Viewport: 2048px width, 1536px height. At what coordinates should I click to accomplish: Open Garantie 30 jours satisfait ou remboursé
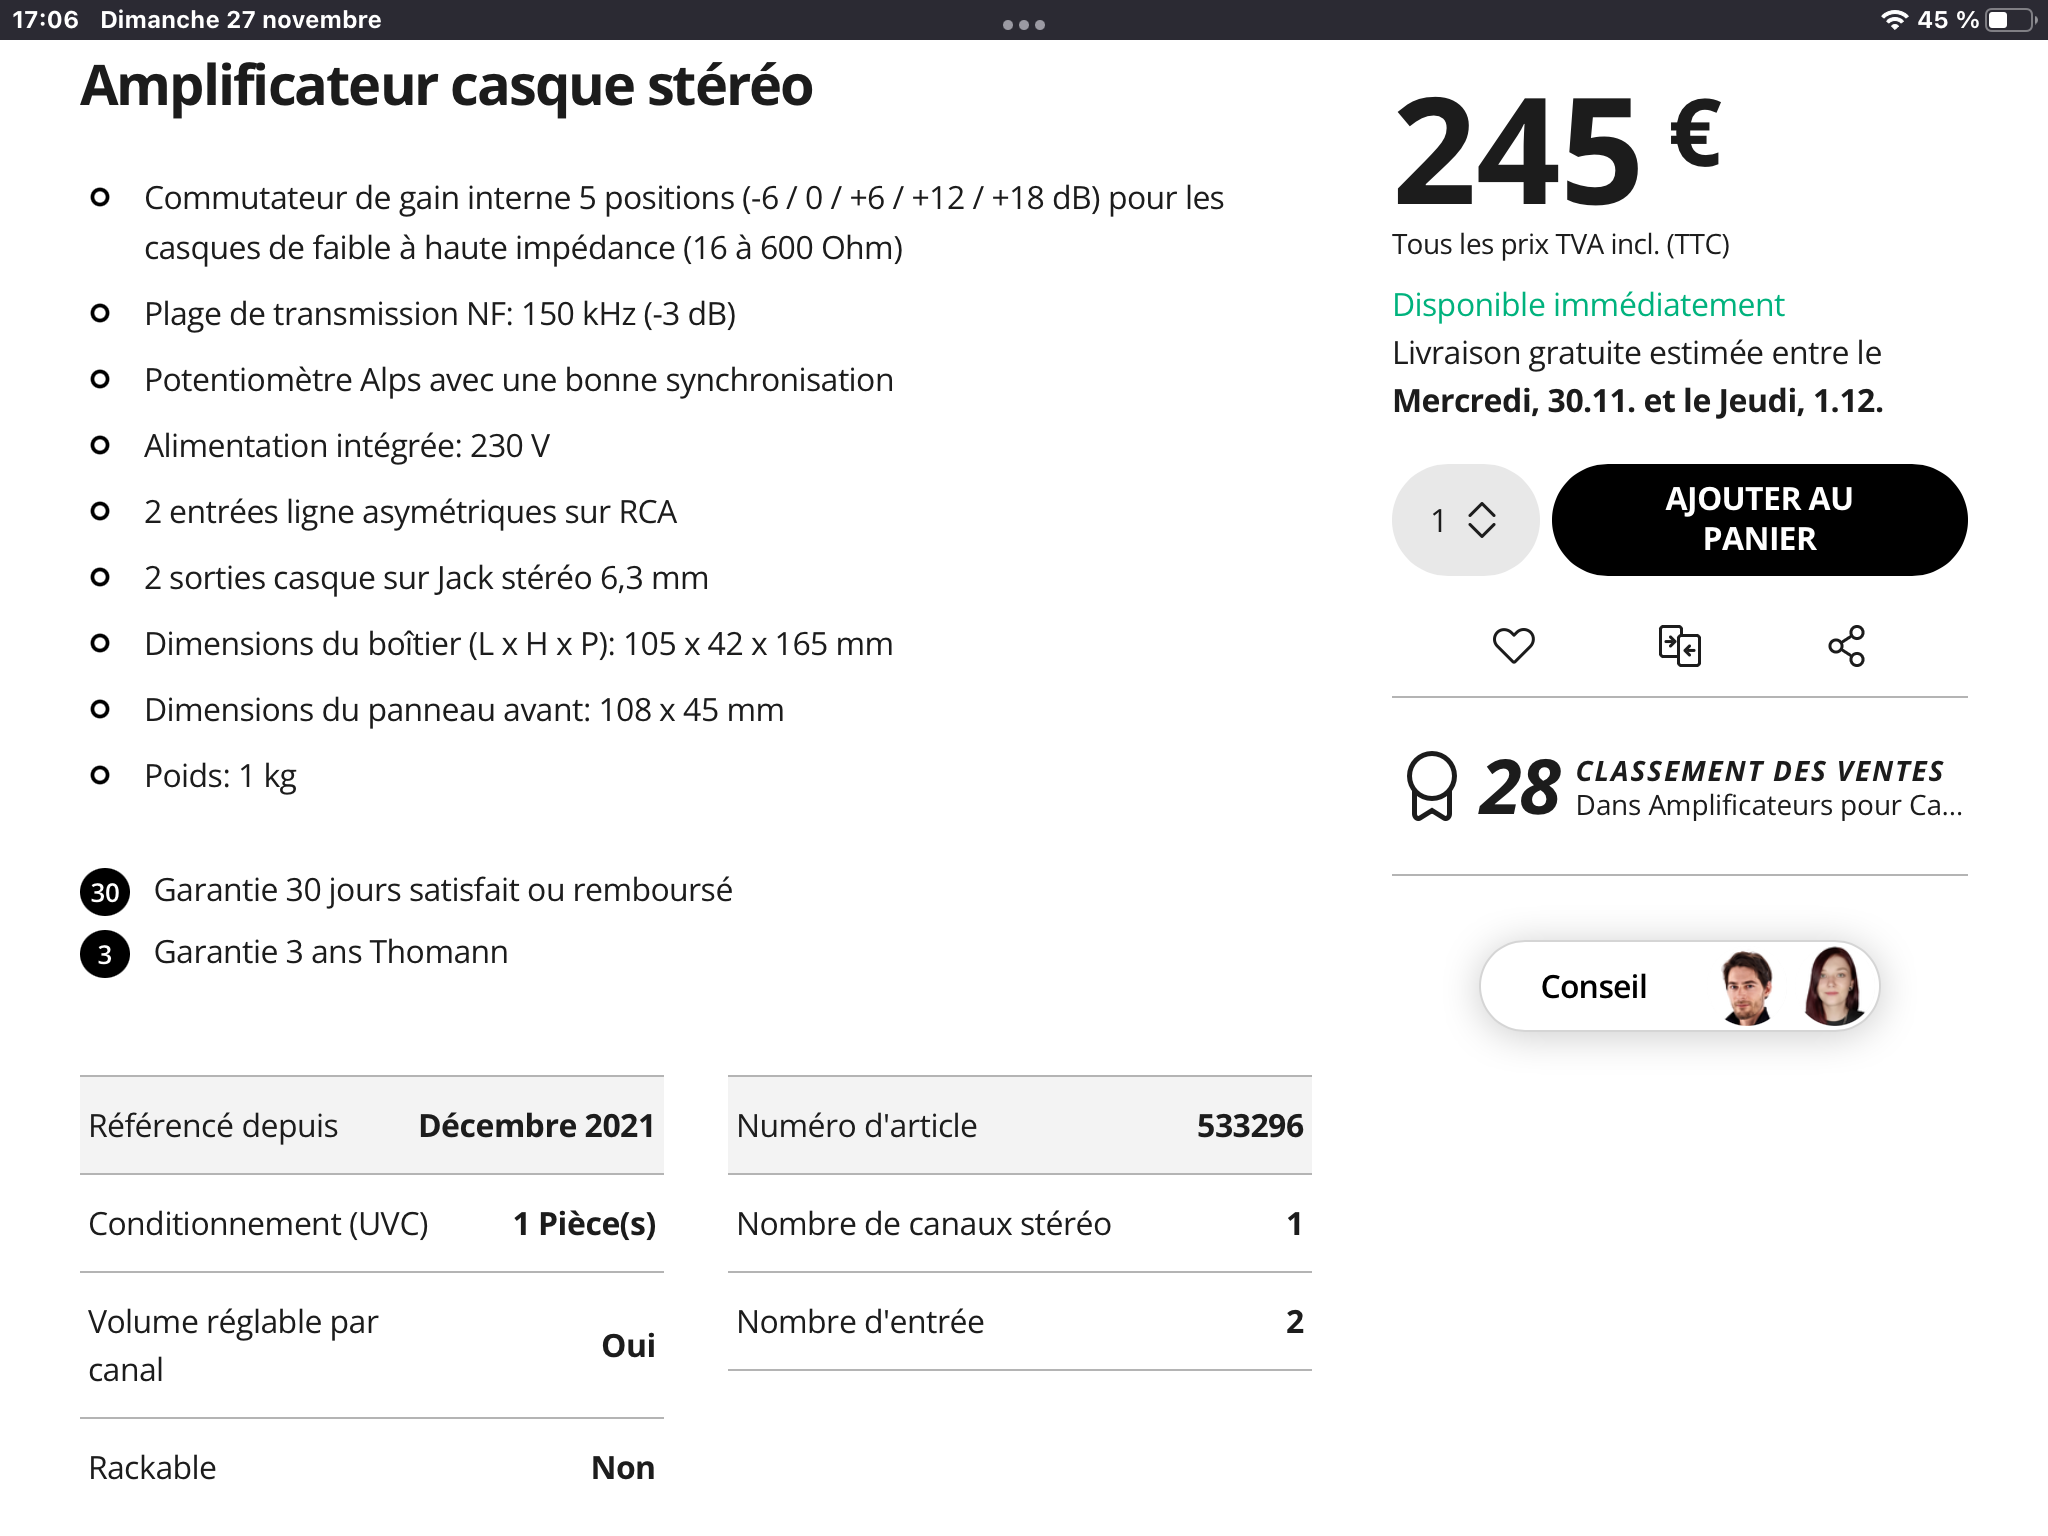(443, 890)
